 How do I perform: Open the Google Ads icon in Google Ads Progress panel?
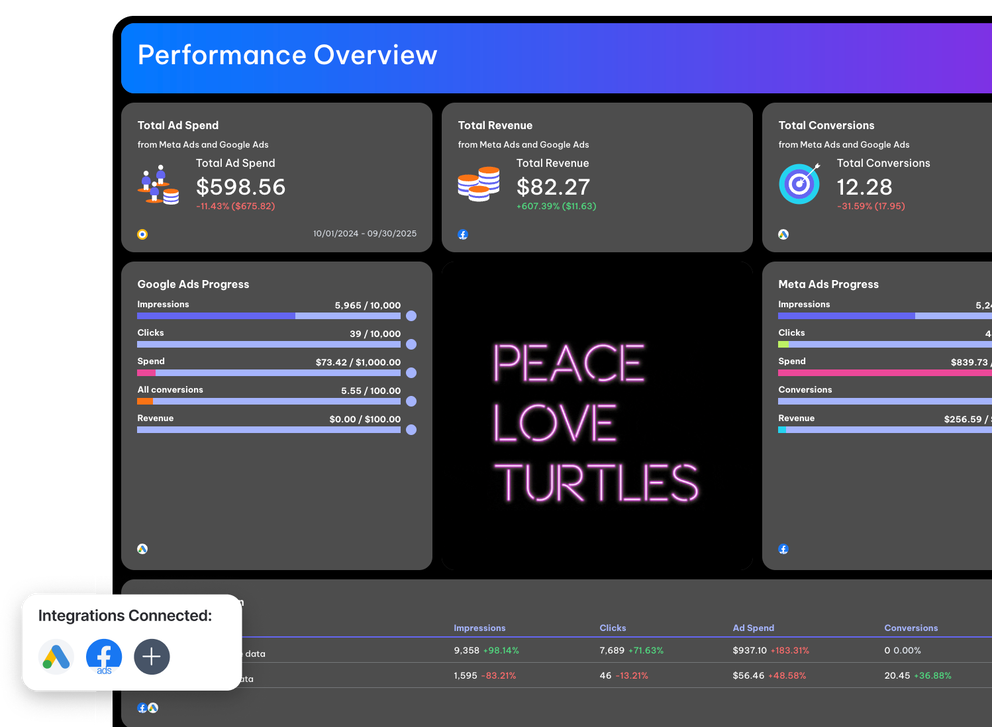(x=142, y=549)
